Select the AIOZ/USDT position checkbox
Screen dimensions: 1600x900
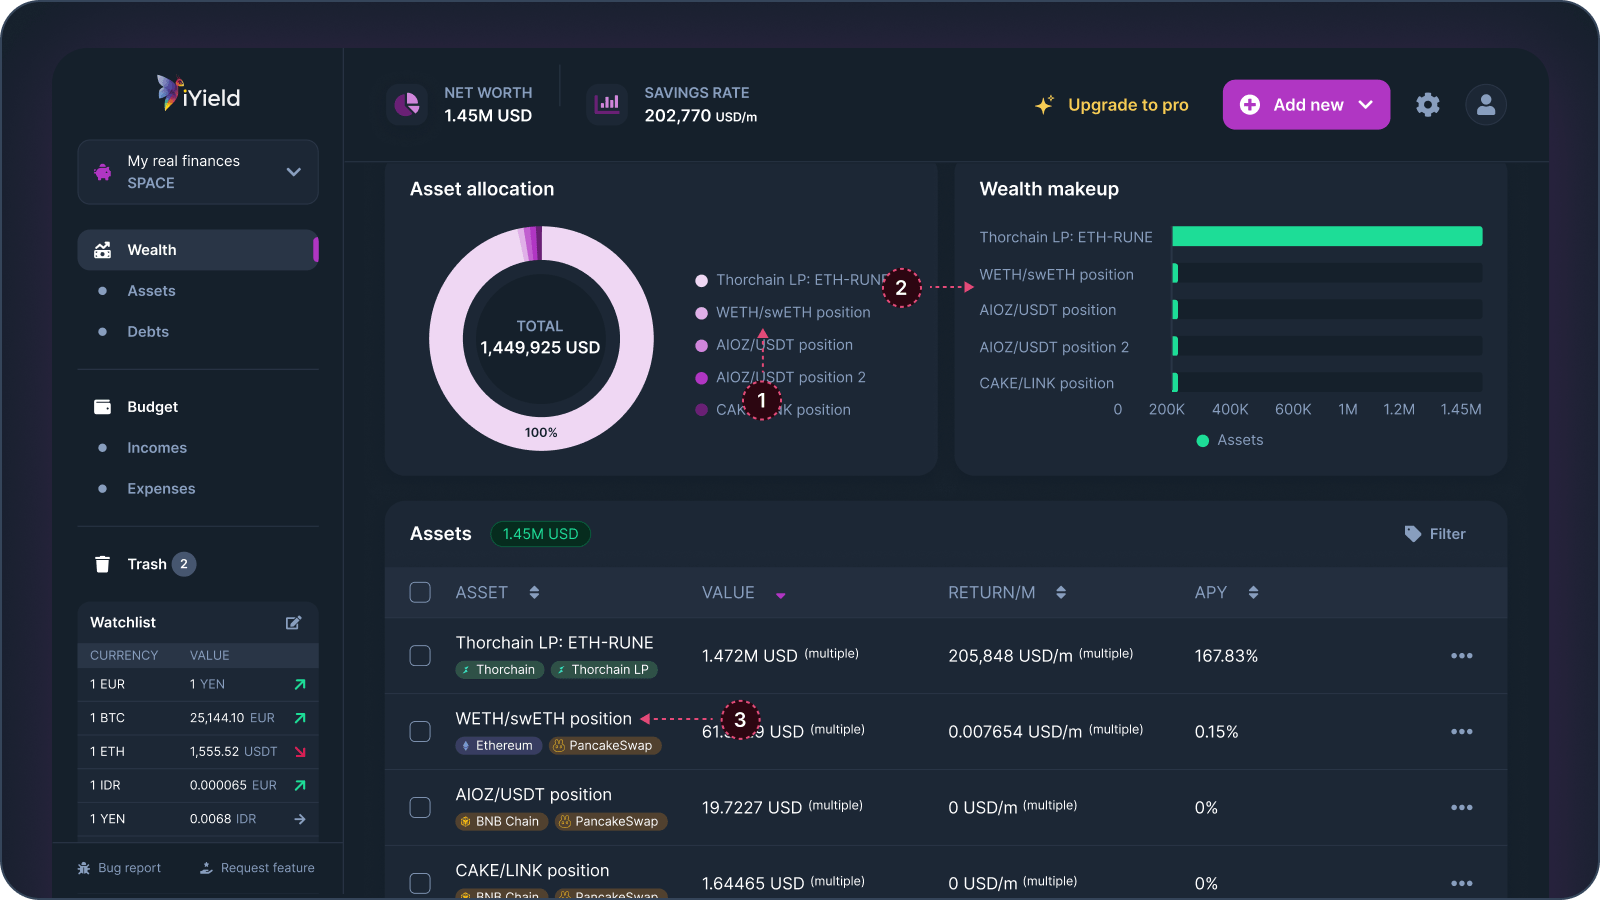[x=420, y=808]
